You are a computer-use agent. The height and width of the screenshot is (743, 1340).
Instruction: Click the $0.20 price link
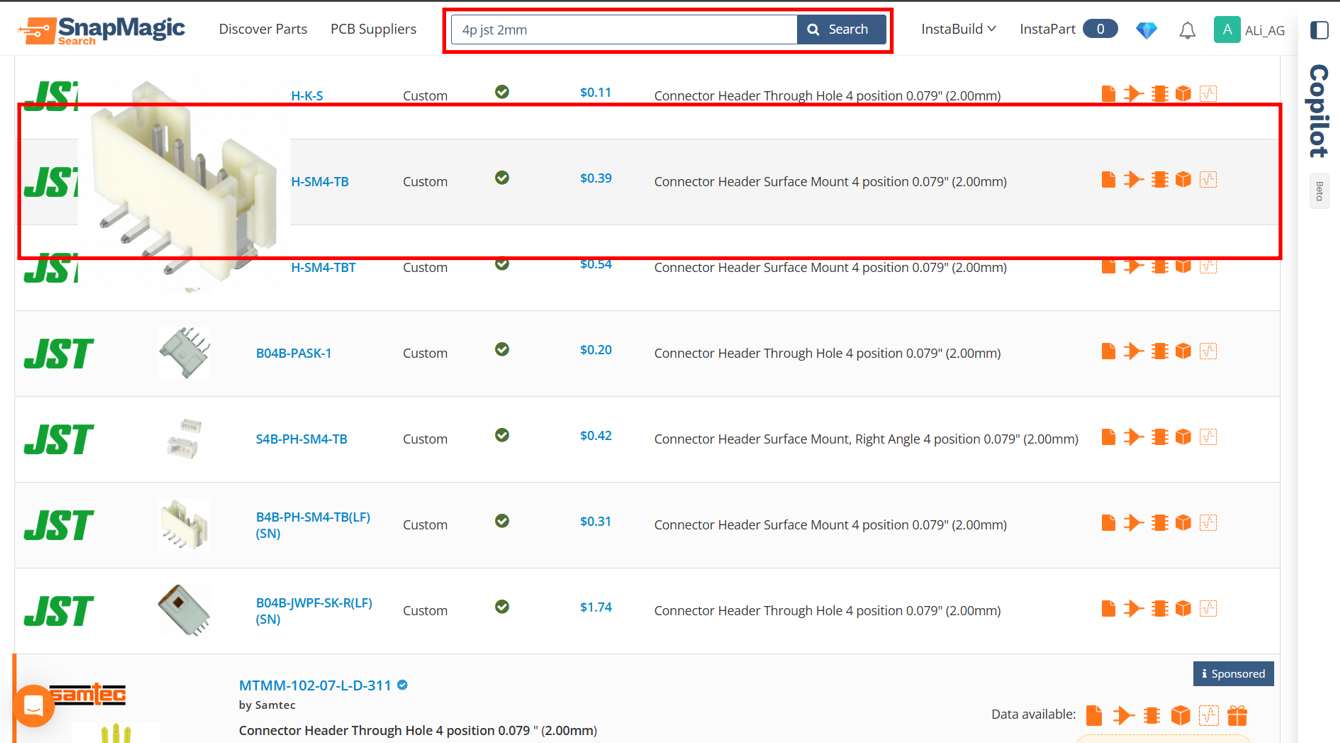pyautogui.click(x=596, y=350)
